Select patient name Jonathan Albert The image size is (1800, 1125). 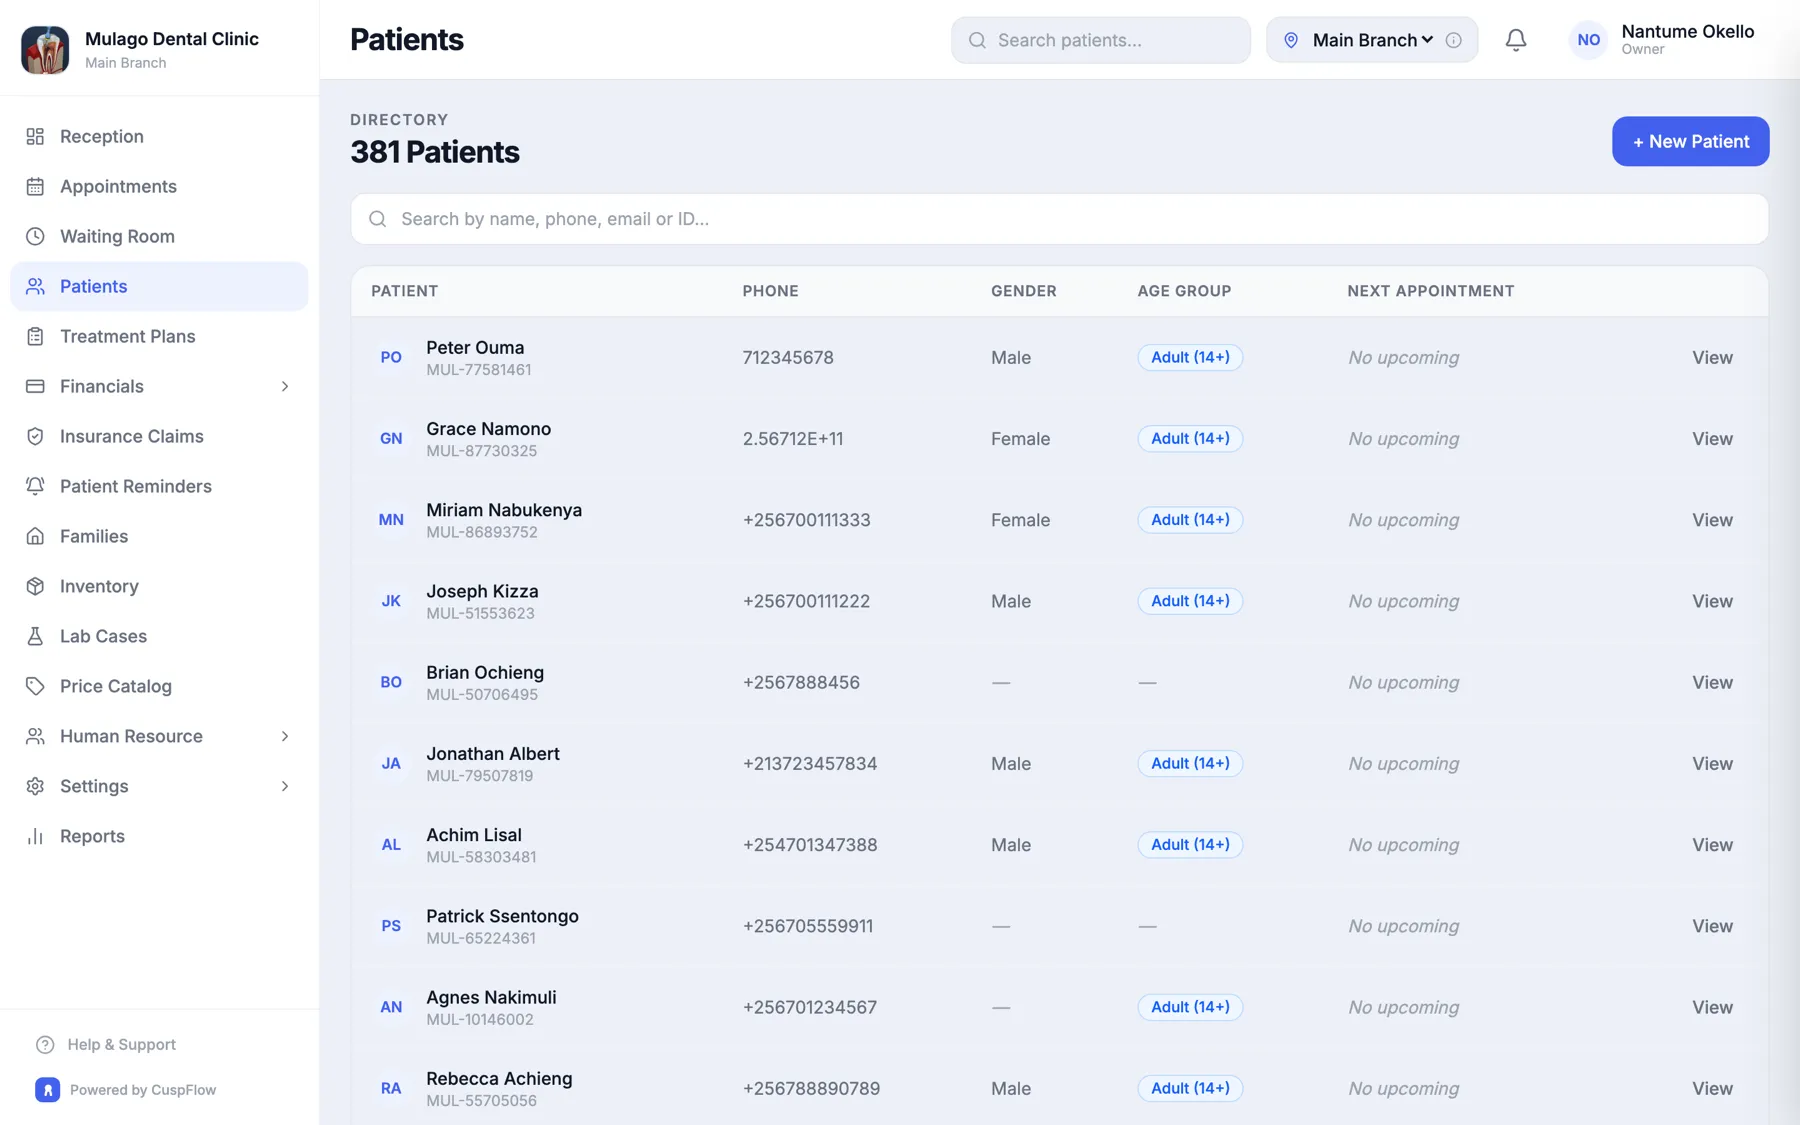pos(493,753)
